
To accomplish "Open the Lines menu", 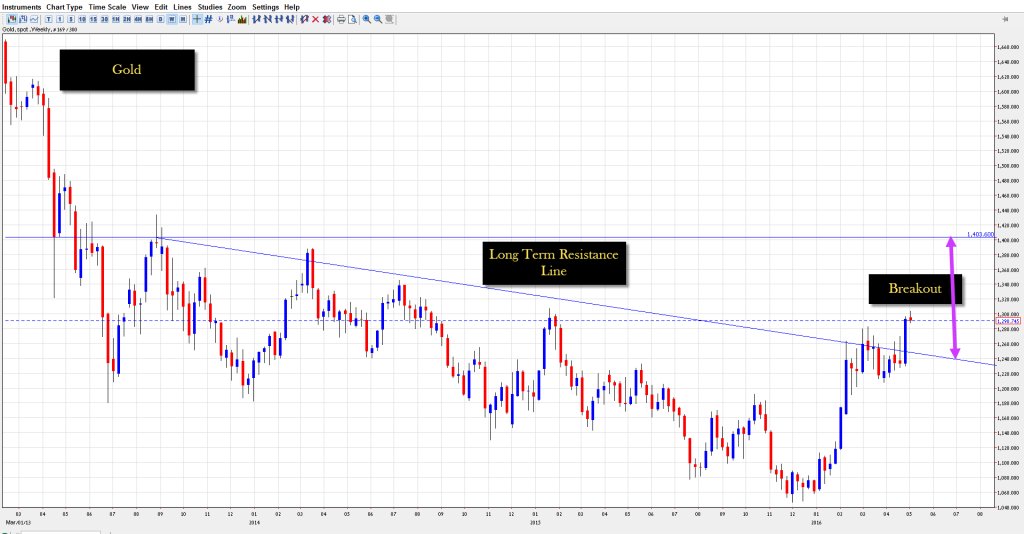I will [x=182, y=7].
